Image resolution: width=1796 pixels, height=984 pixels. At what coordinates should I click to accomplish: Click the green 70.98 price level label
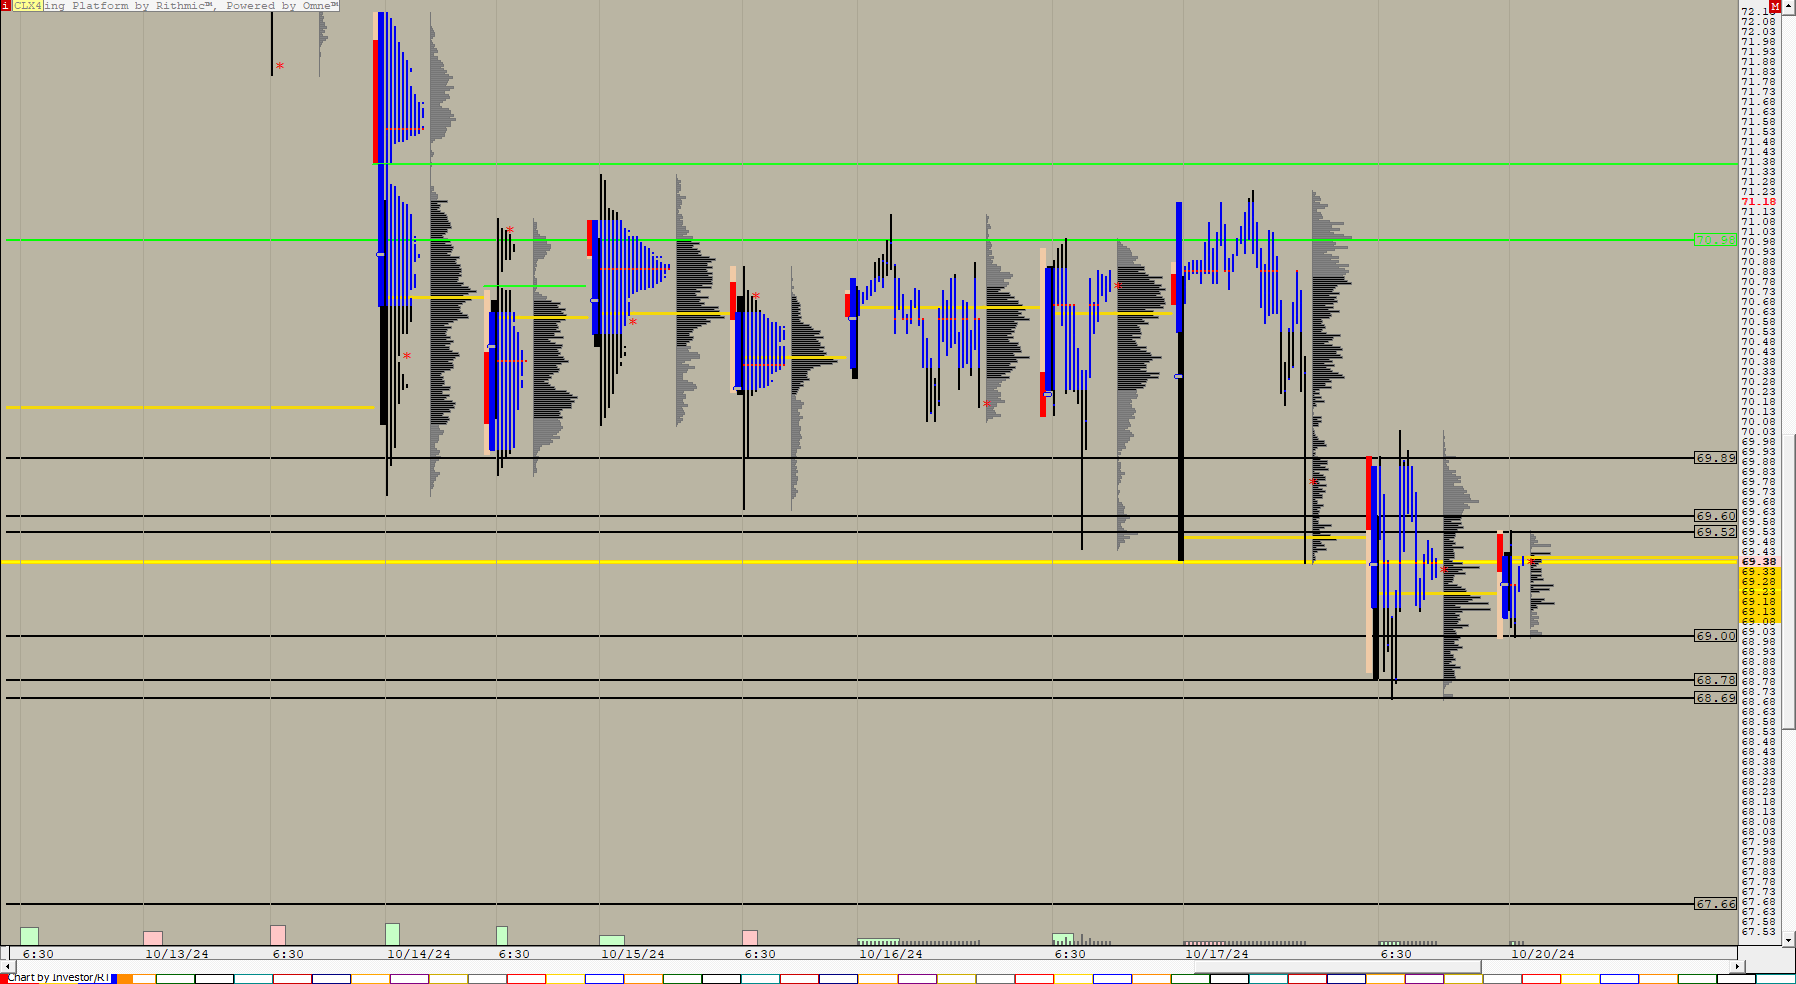pyautogui.click(x=1715, y=240)
